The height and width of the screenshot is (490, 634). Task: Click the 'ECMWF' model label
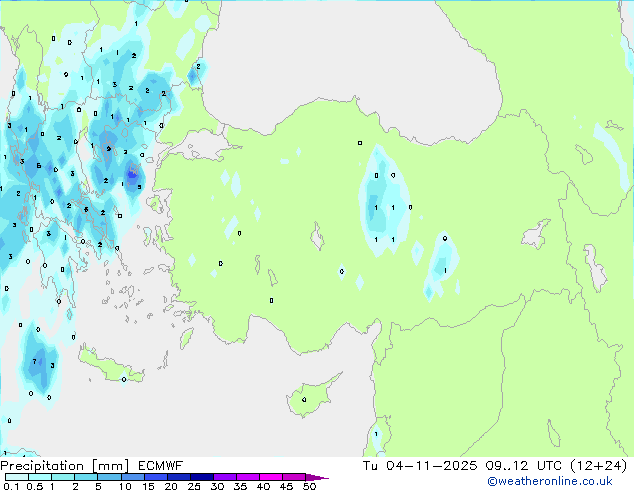point(161,466)
